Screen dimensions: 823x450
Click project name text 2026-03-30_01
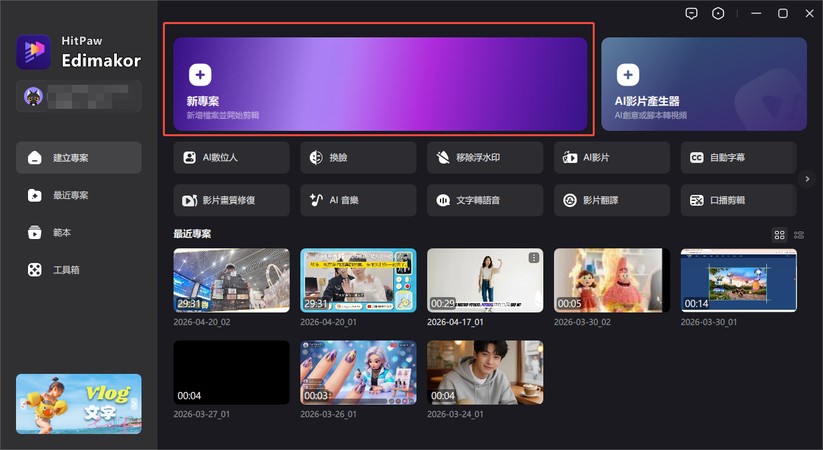[x=709, y=322]
